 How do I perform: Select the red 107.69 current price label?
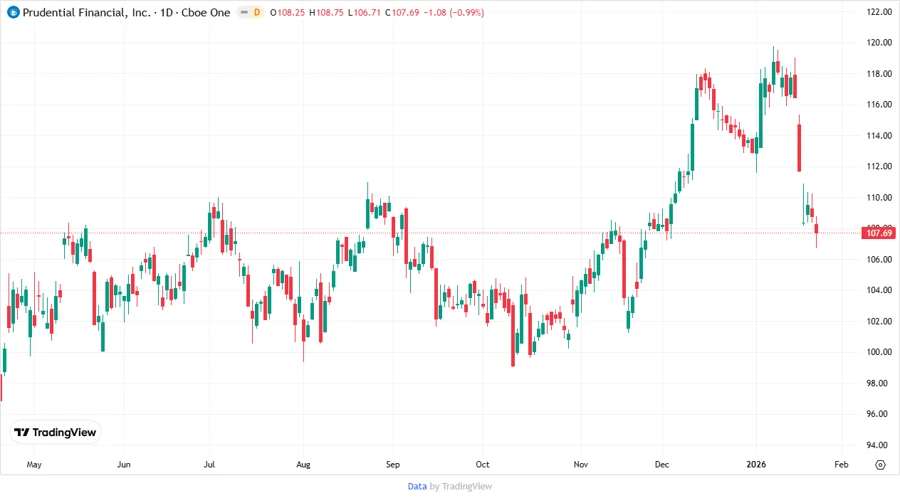coord(879,233)
